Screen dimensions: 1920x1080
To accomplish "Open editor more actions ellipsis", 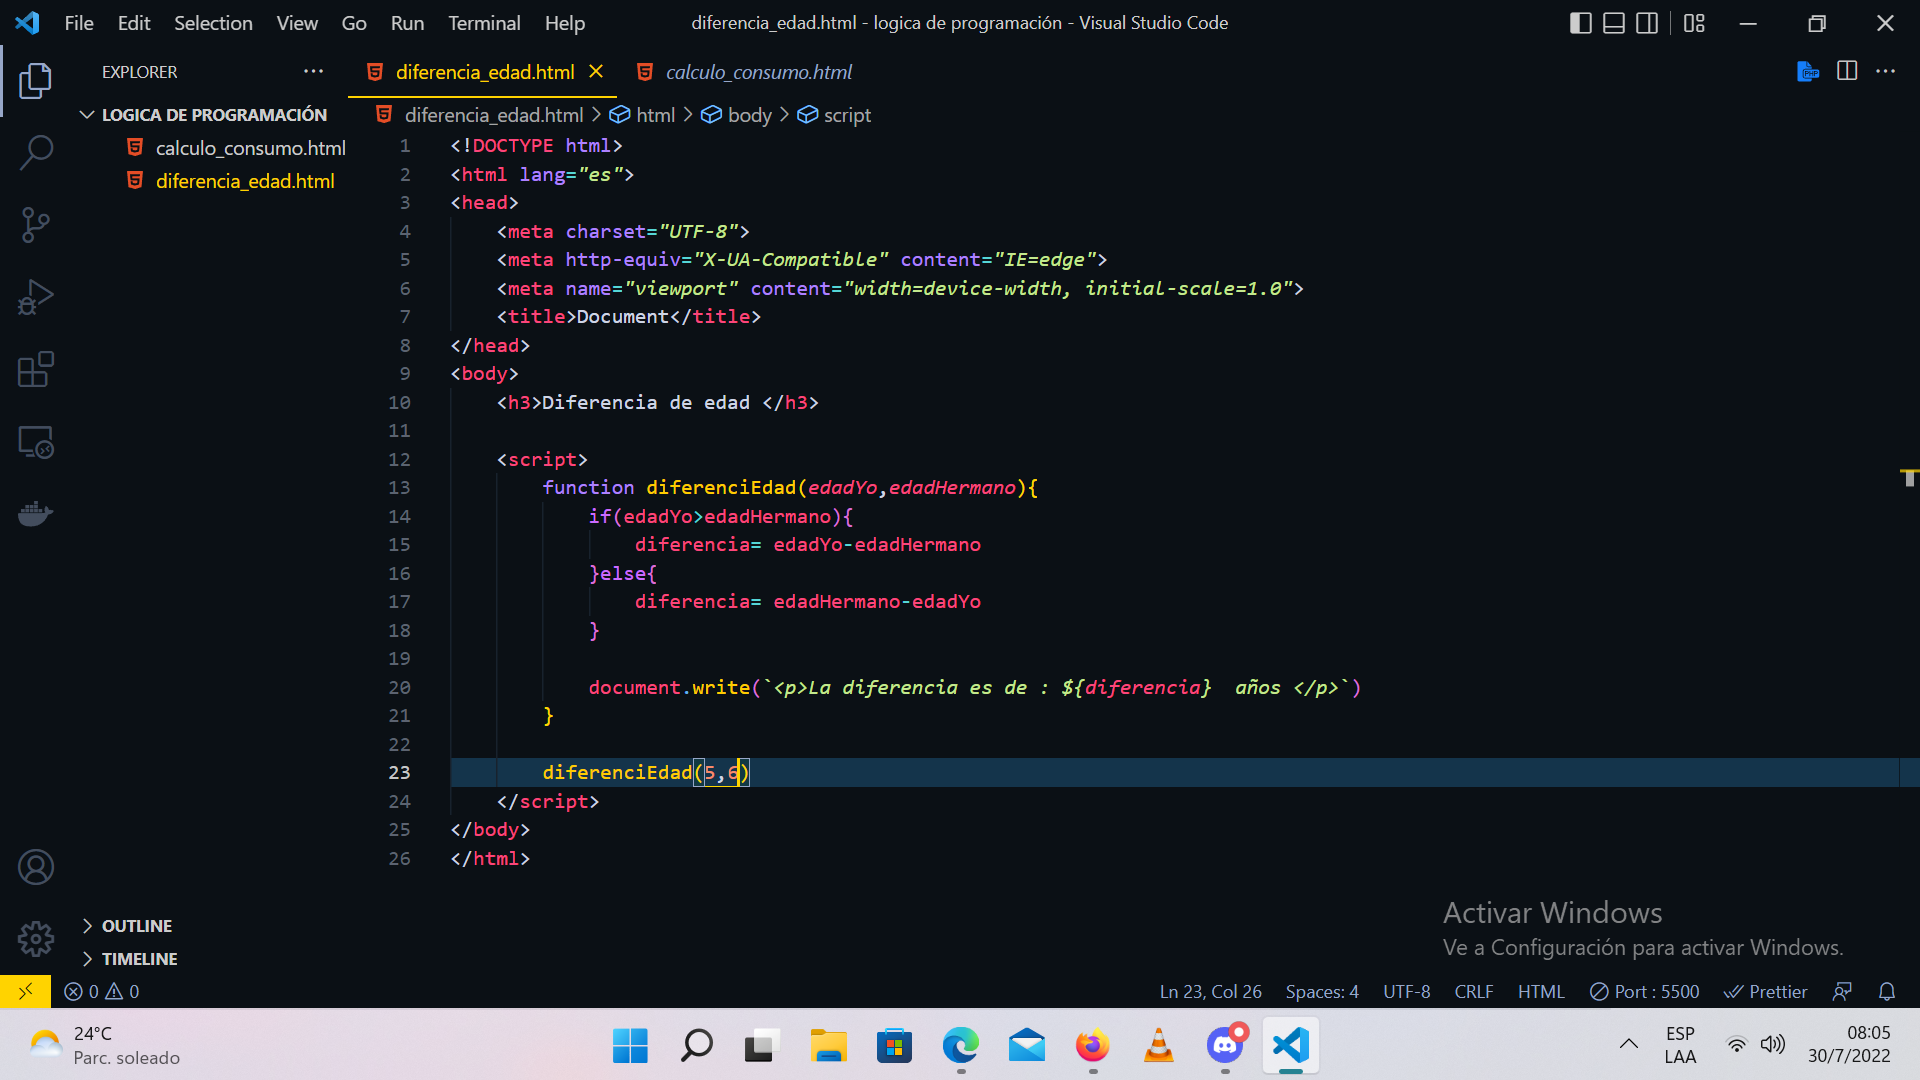I will pos(1885,71).
